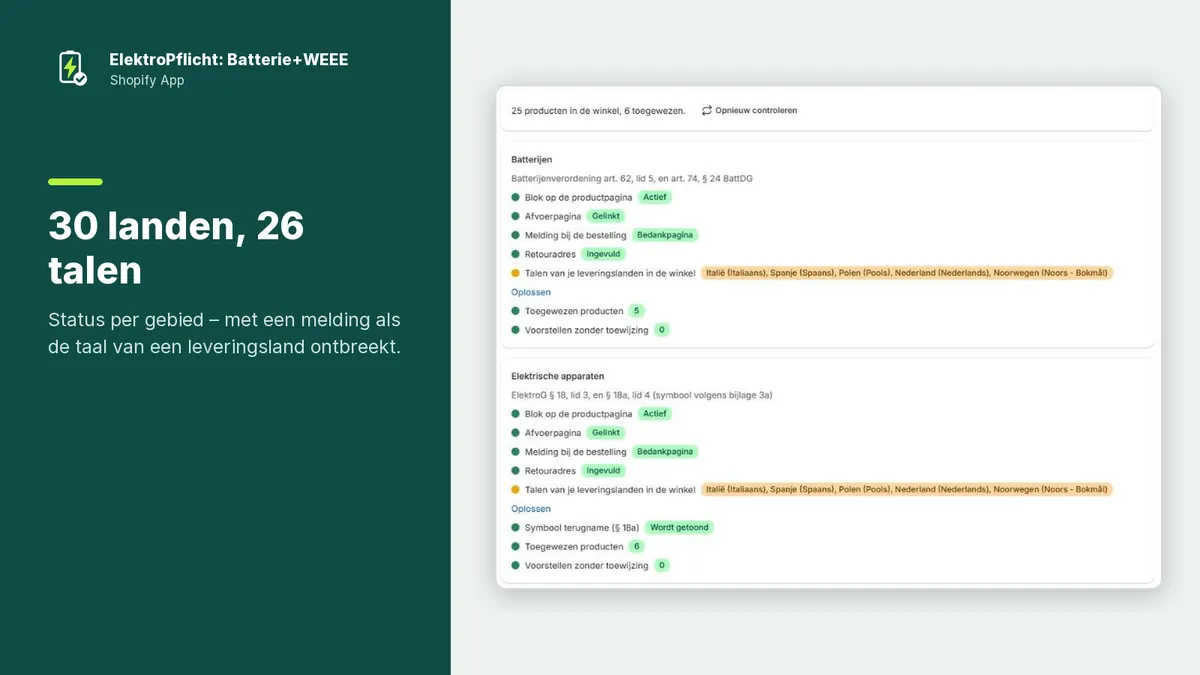The height and width of the screenshot is (675, 1200).
Task: Select the '25 producten in de winkel' summary text
Action: pos(598,110)
